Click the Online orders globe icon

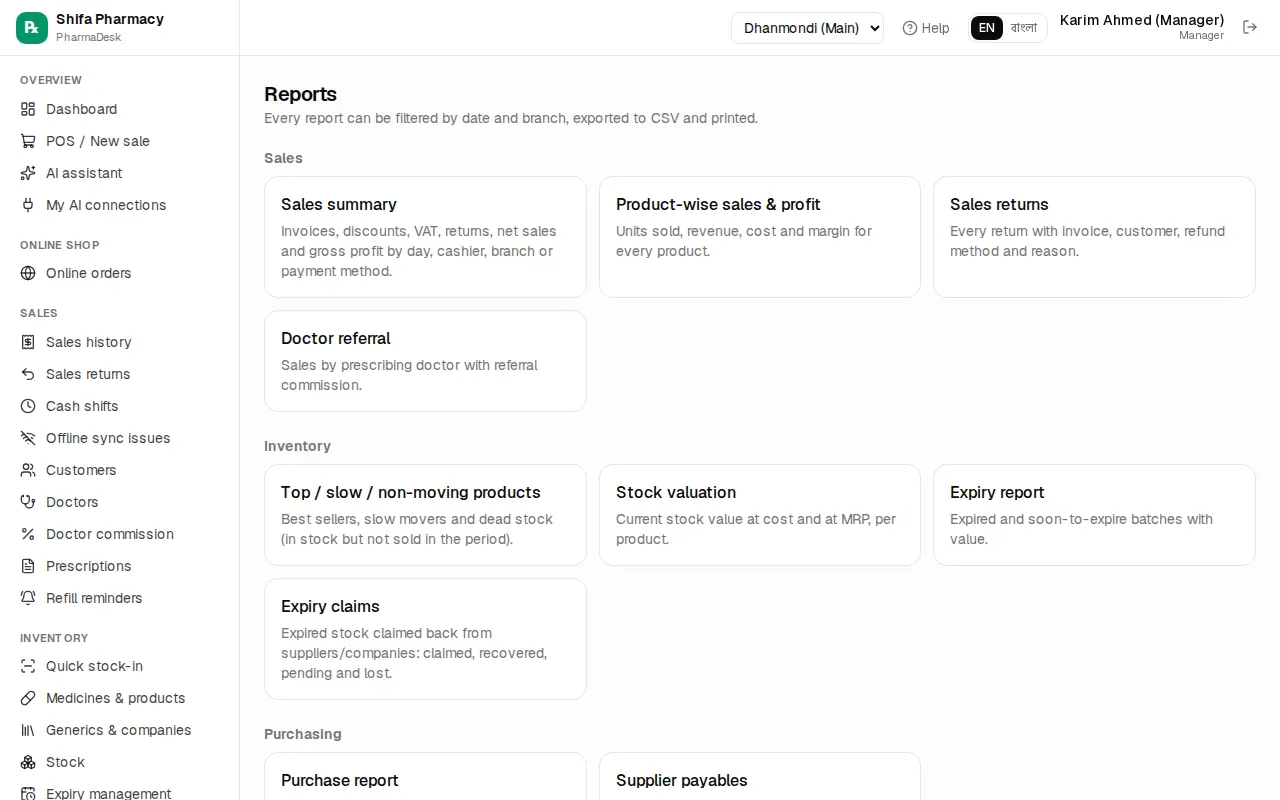(x=28, y=273)
